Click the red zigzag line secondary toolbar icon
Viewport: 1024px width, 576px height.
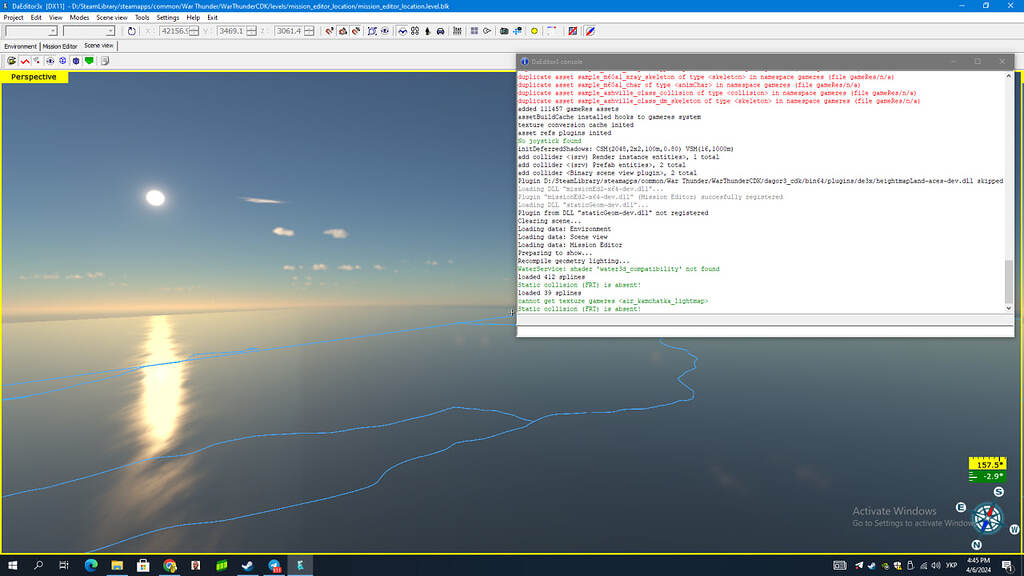click(25, 61)
